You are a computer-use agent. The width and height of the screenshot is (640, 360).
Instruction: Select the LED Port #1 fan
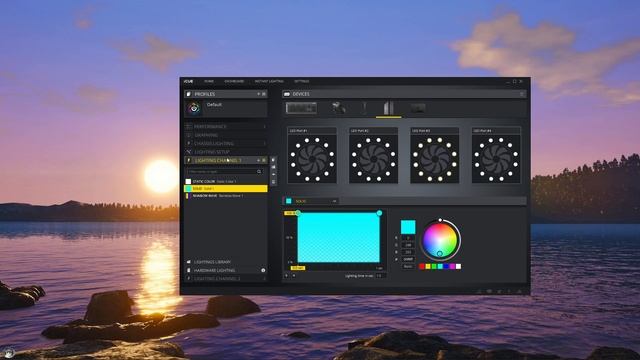[x=312, y=155]
